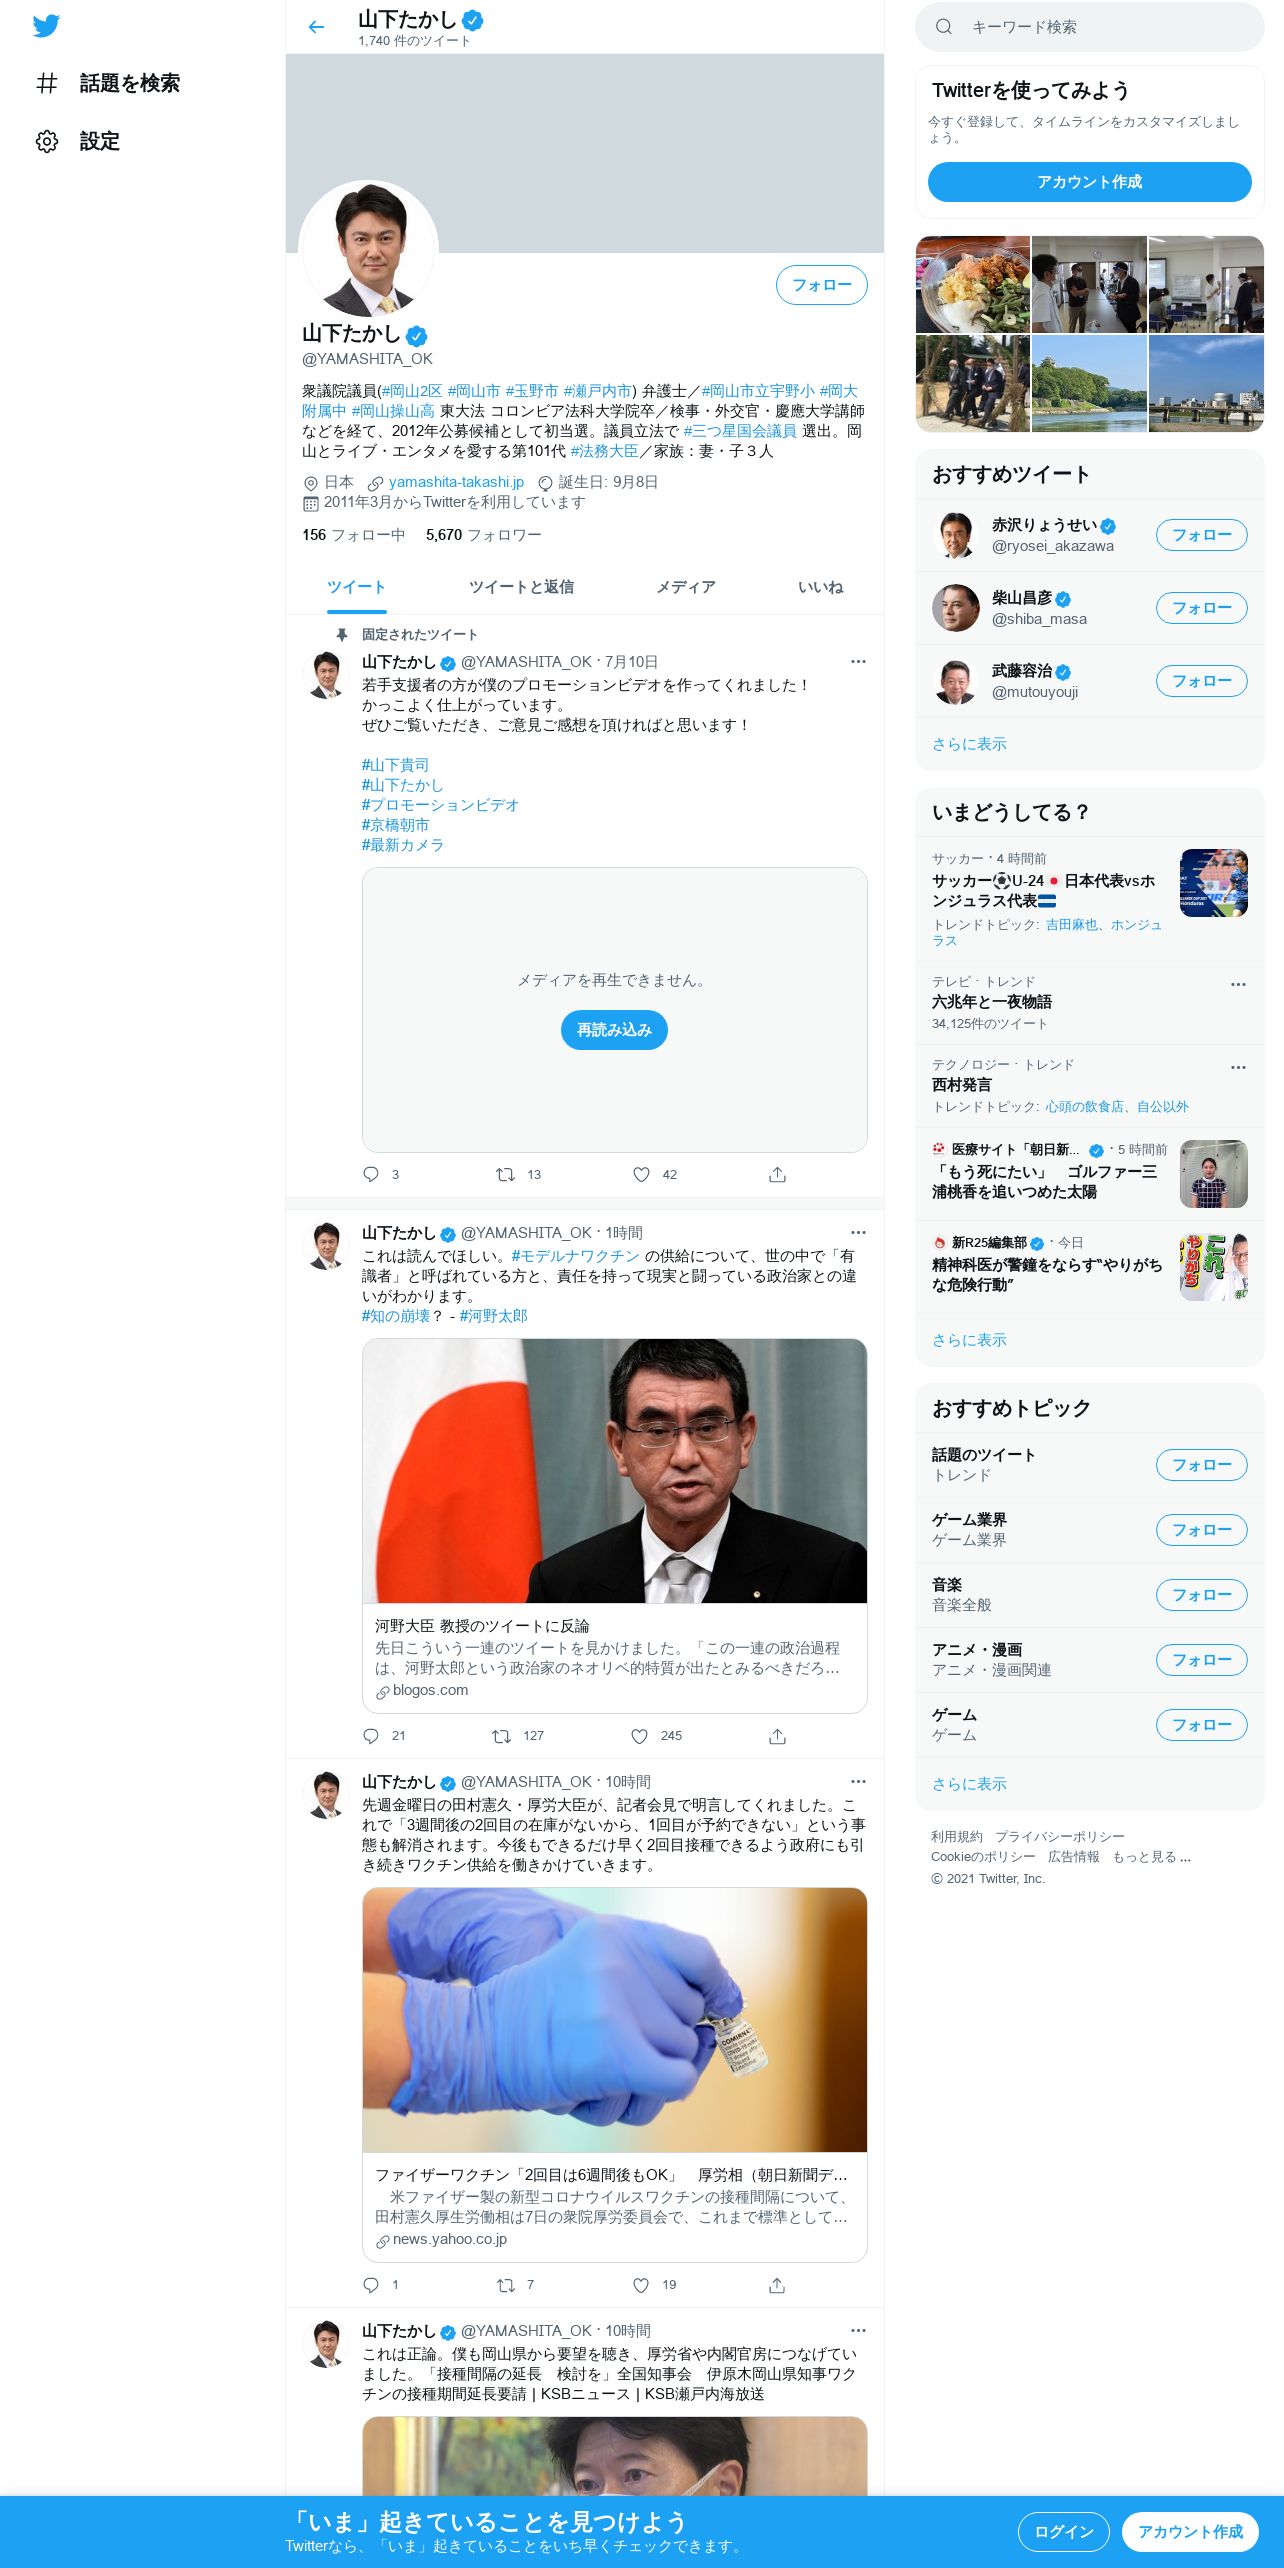Image resolution: width=1284 pixels, height=2568 pixels.
Task: Open the news.yahoo.co.jp ファイザーワクチン article card
Action: coord(614,2074)
